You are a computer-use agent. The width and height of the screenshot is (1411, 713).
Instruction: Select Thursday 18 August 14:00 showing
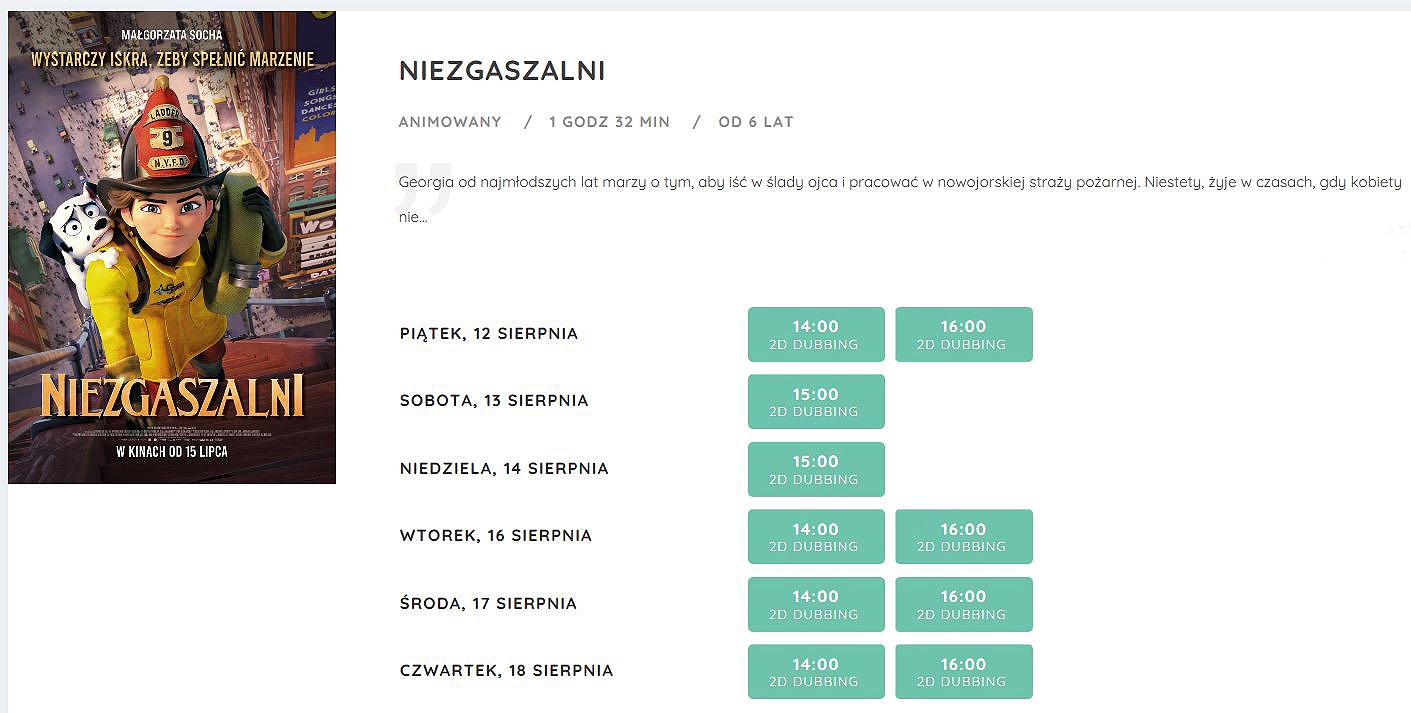[x=816, y=671]
